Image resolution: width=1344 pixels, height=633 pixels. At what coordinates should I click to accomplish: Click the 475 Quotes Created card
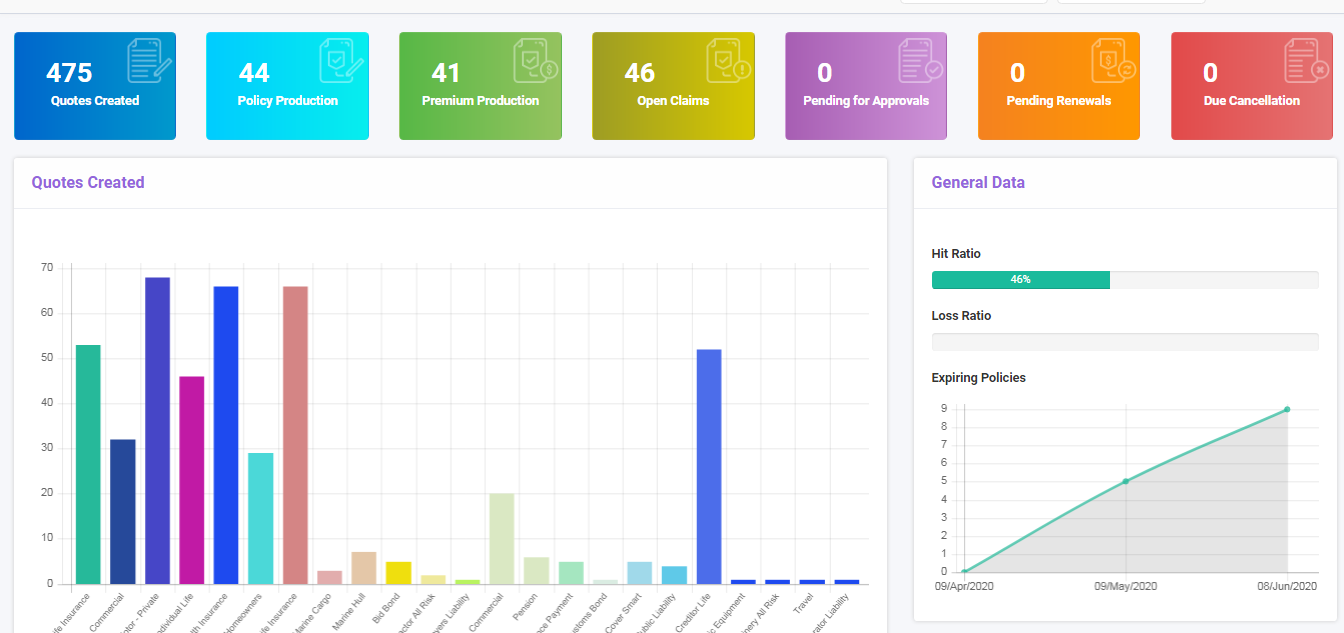(94, 85)
